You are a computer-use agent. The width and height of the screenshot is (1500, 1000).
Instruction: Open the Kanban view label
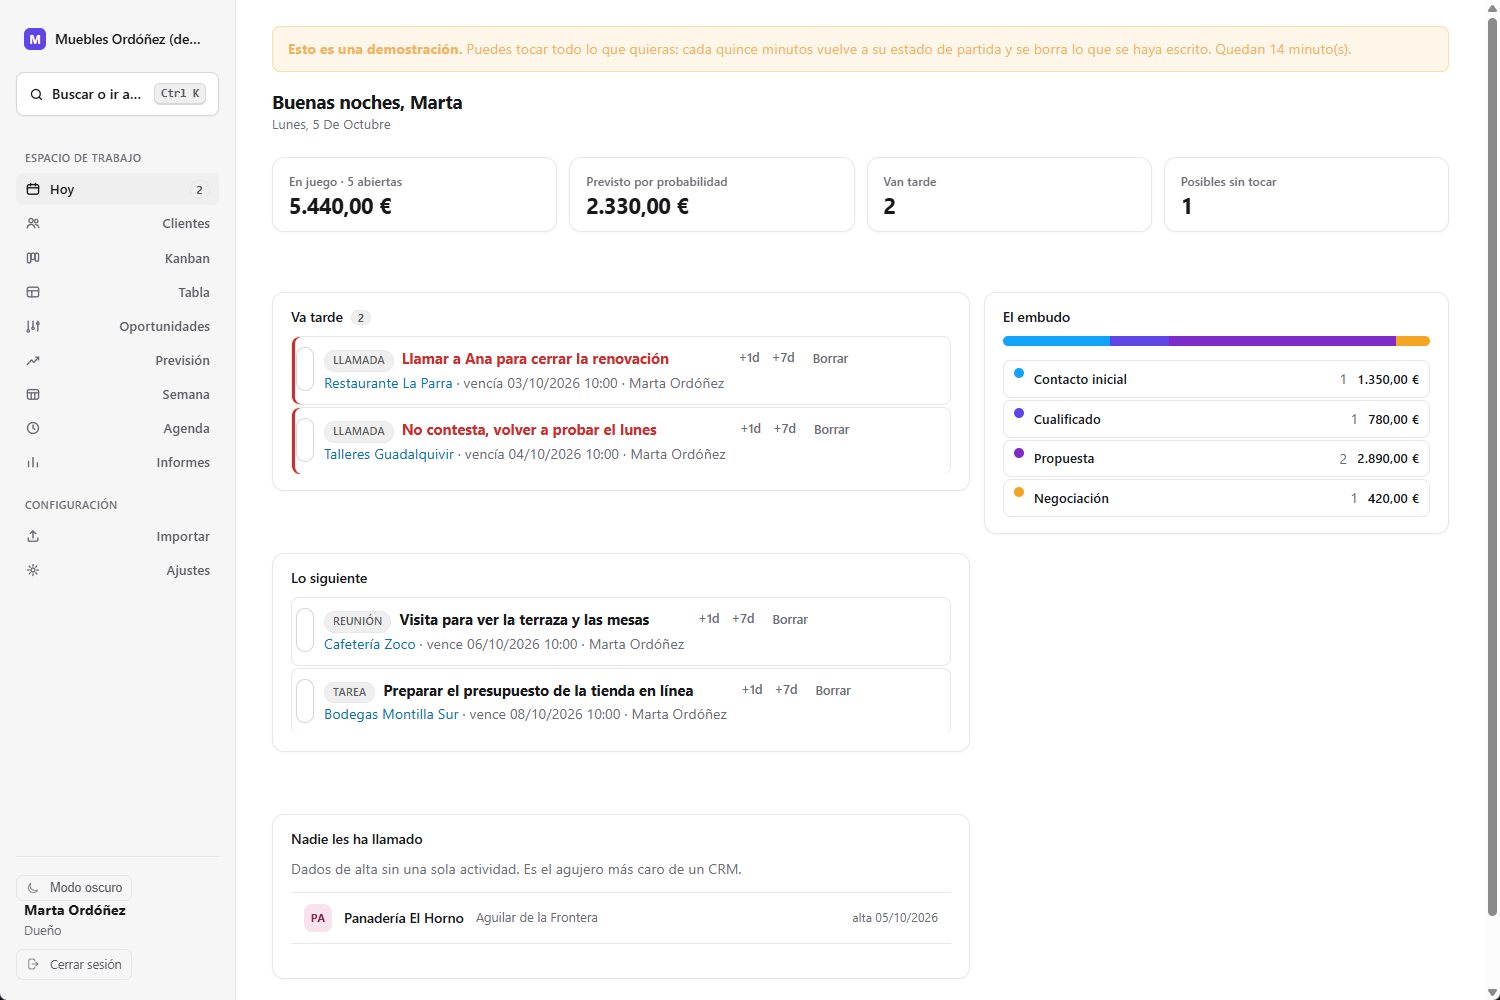click(x=187, y=258)
